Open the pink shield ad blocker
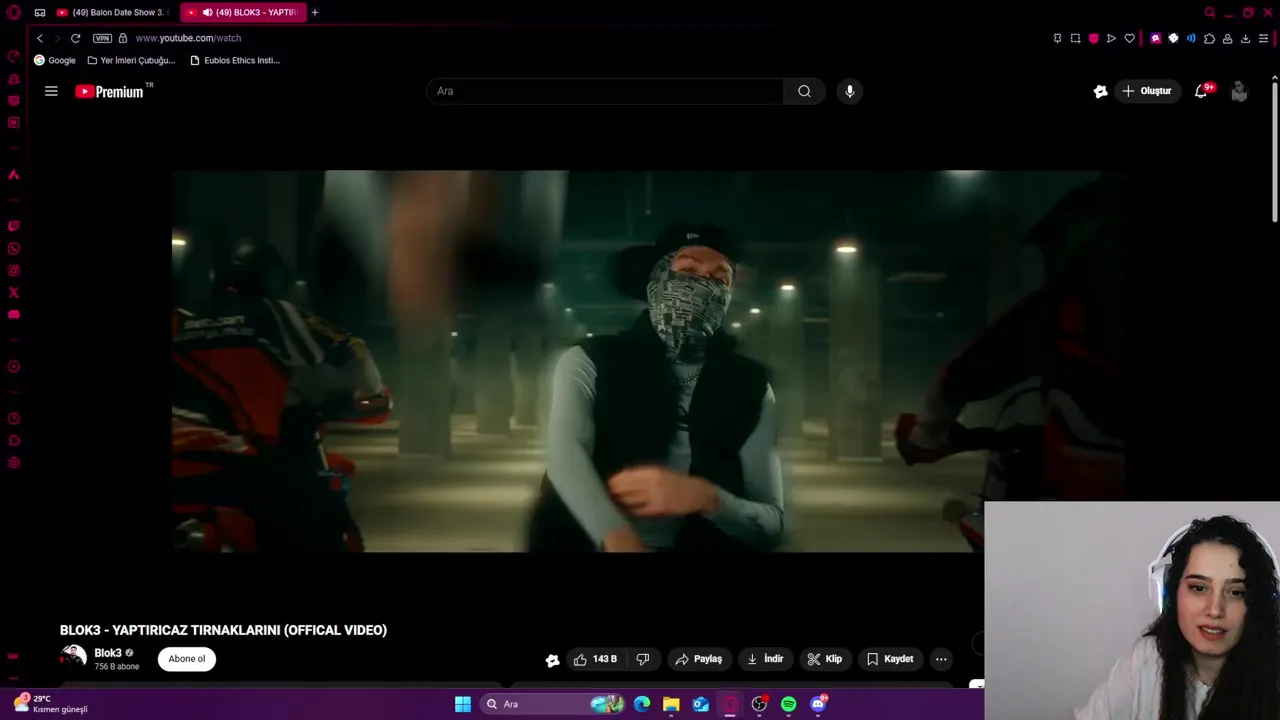This screenshot has width=1280, height=720. [1093, 38]
